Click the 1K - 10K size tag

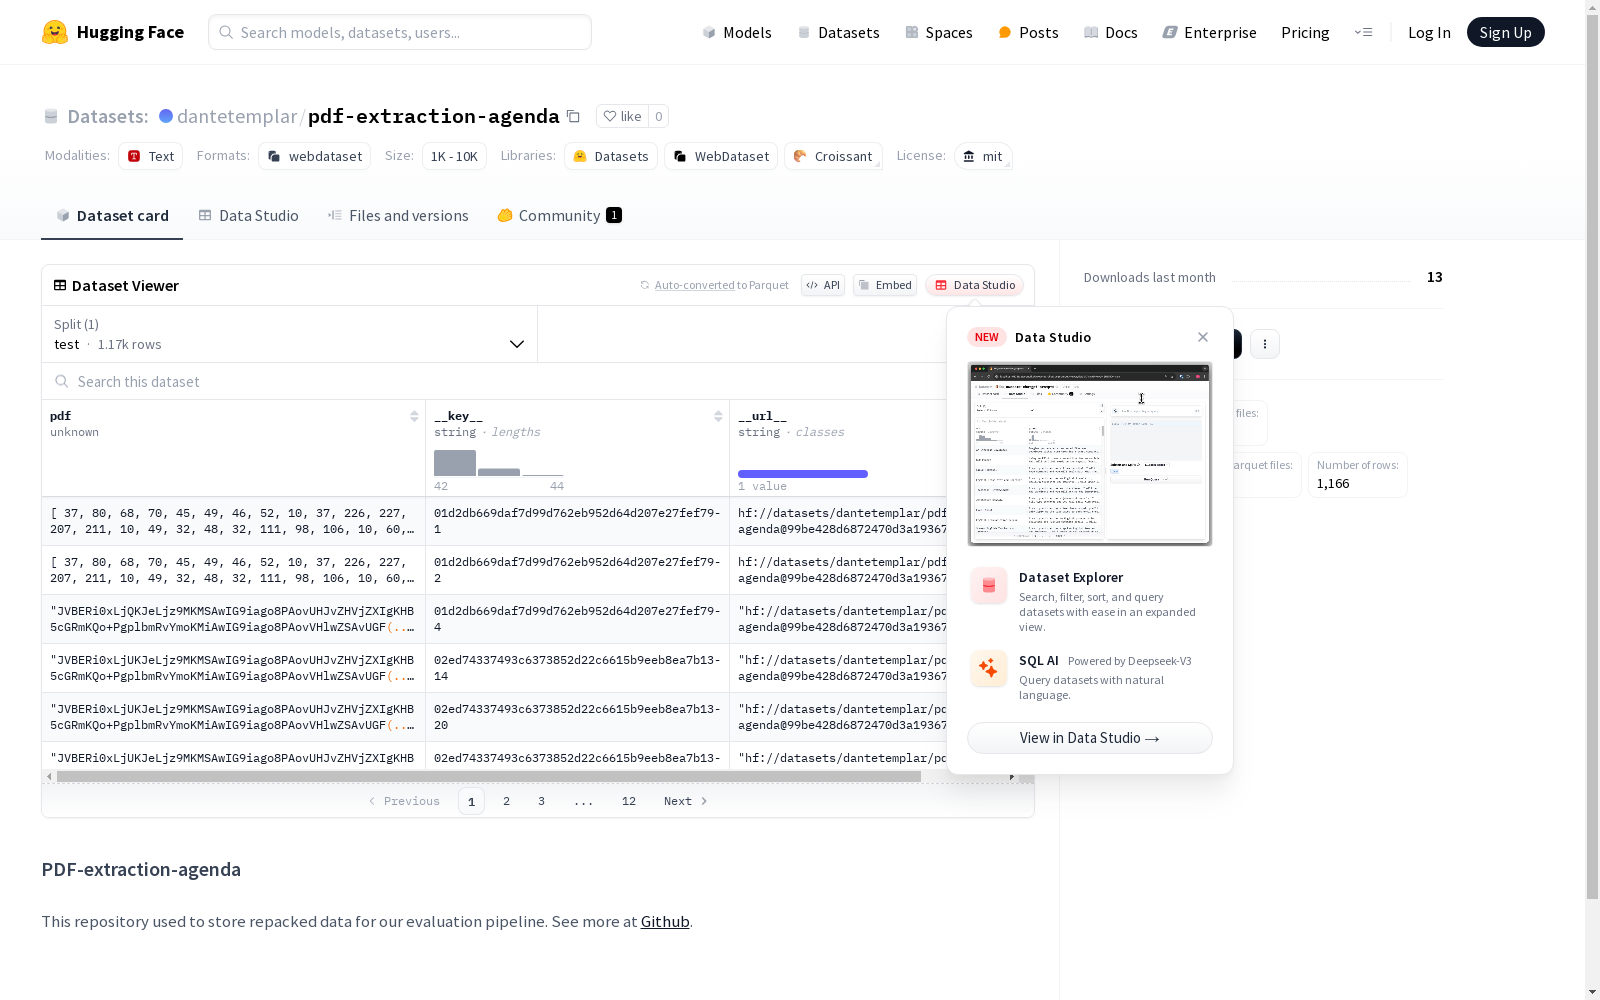pos(454,156)
